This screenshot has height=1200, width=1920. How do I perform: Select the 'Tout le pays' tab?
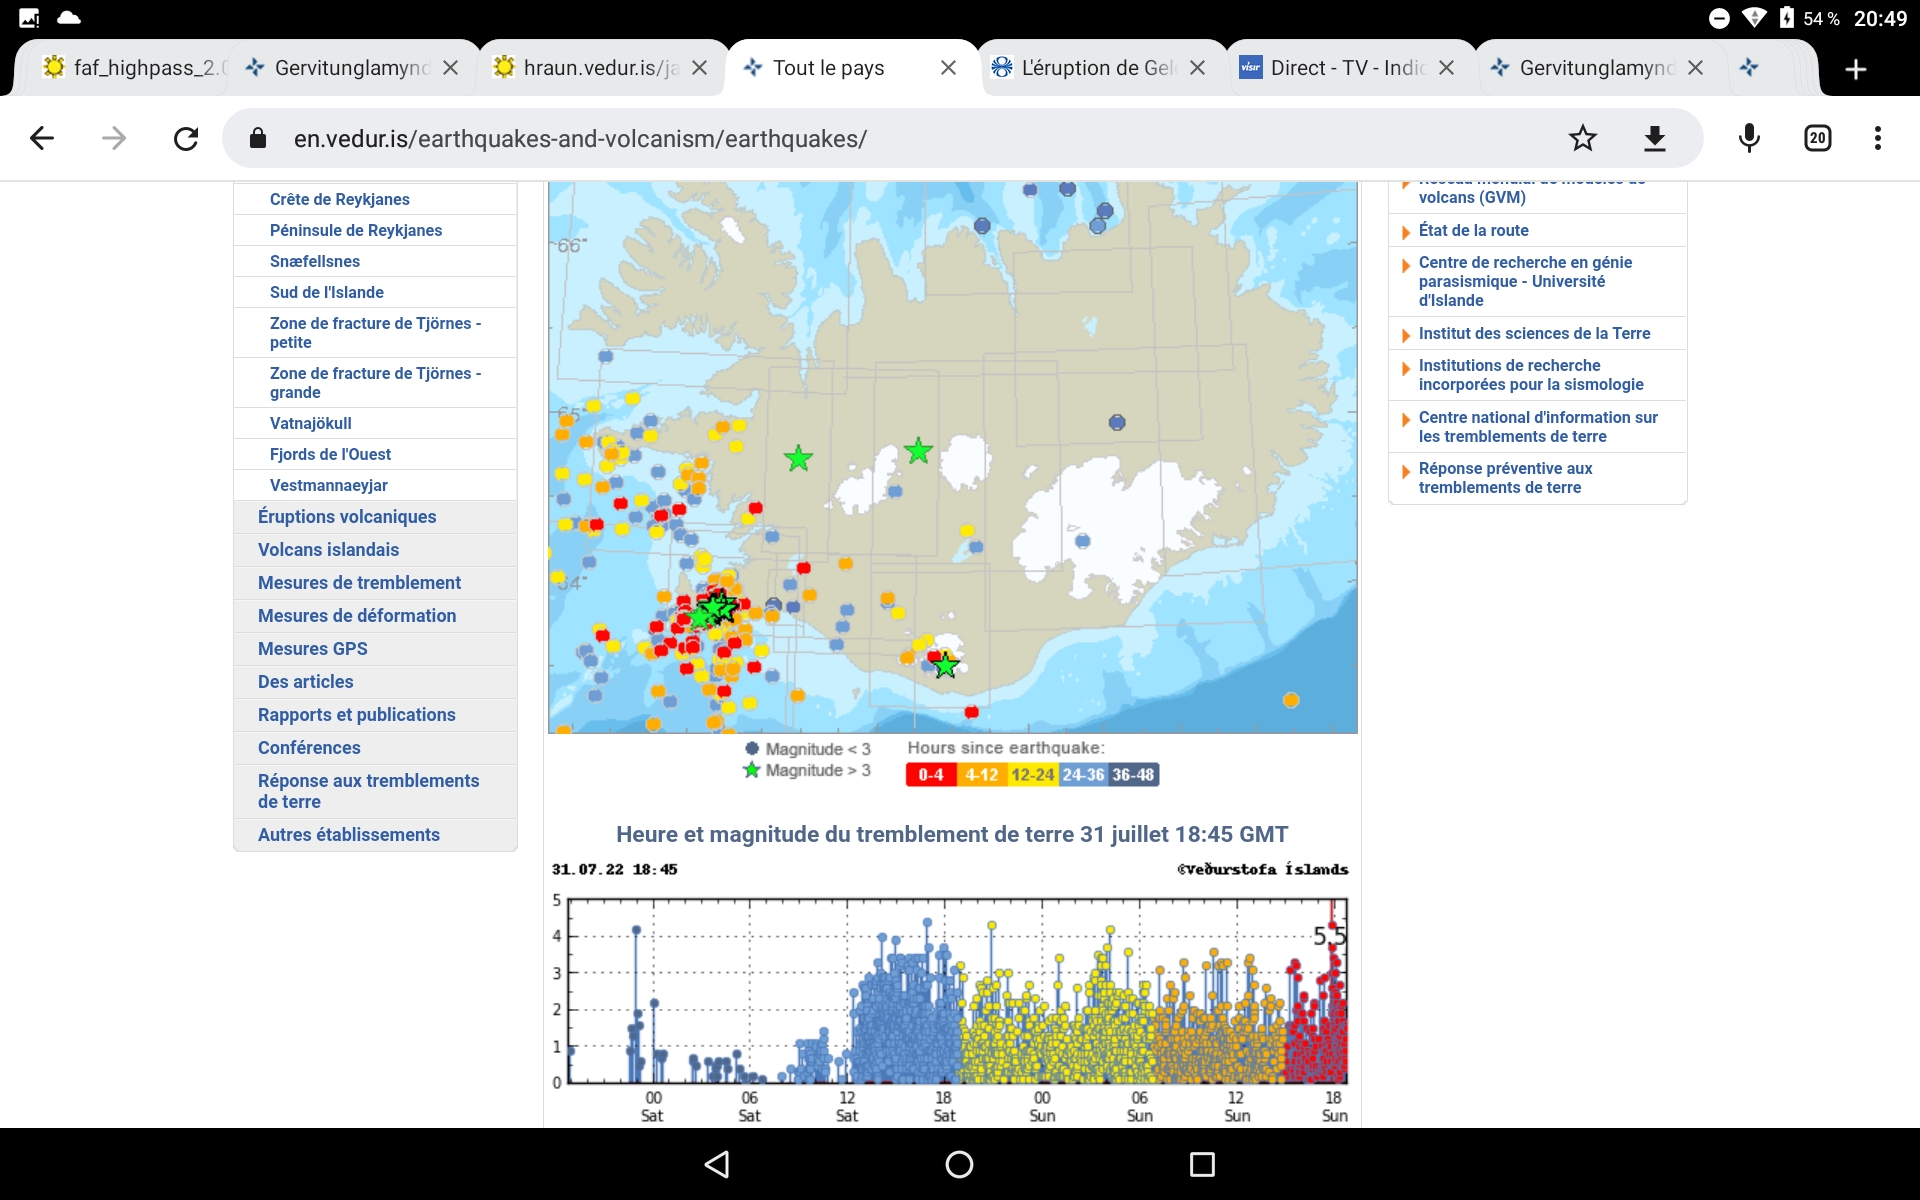pyautogui.click(x=828, y=68)
